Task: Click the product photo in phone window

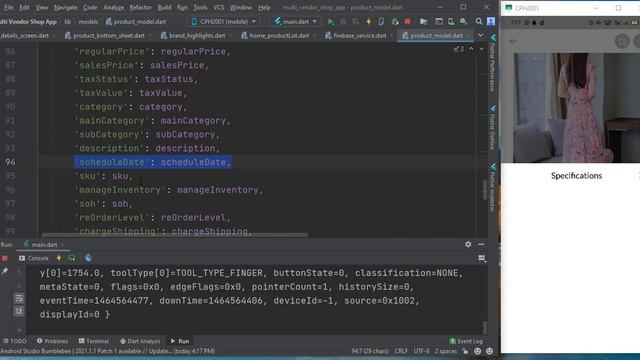Action: pyautogui.click(x=576, y=108)
